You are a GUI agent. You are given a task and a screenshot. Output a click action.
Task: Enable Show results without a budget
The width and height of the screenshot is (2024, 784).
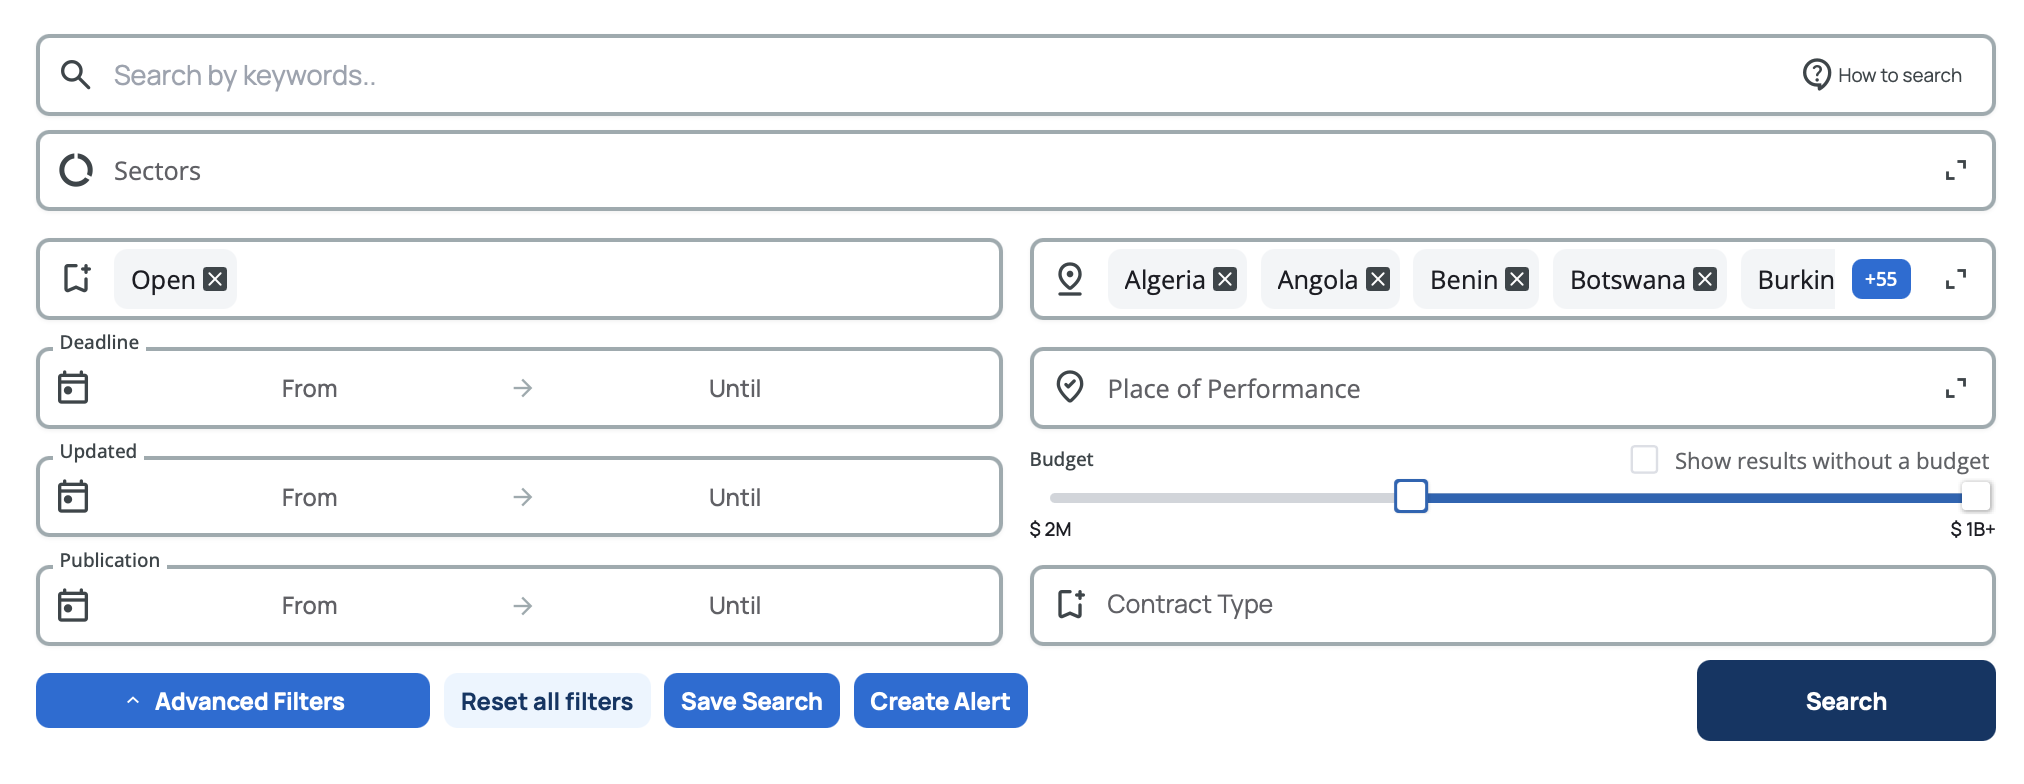[1644, 460]
